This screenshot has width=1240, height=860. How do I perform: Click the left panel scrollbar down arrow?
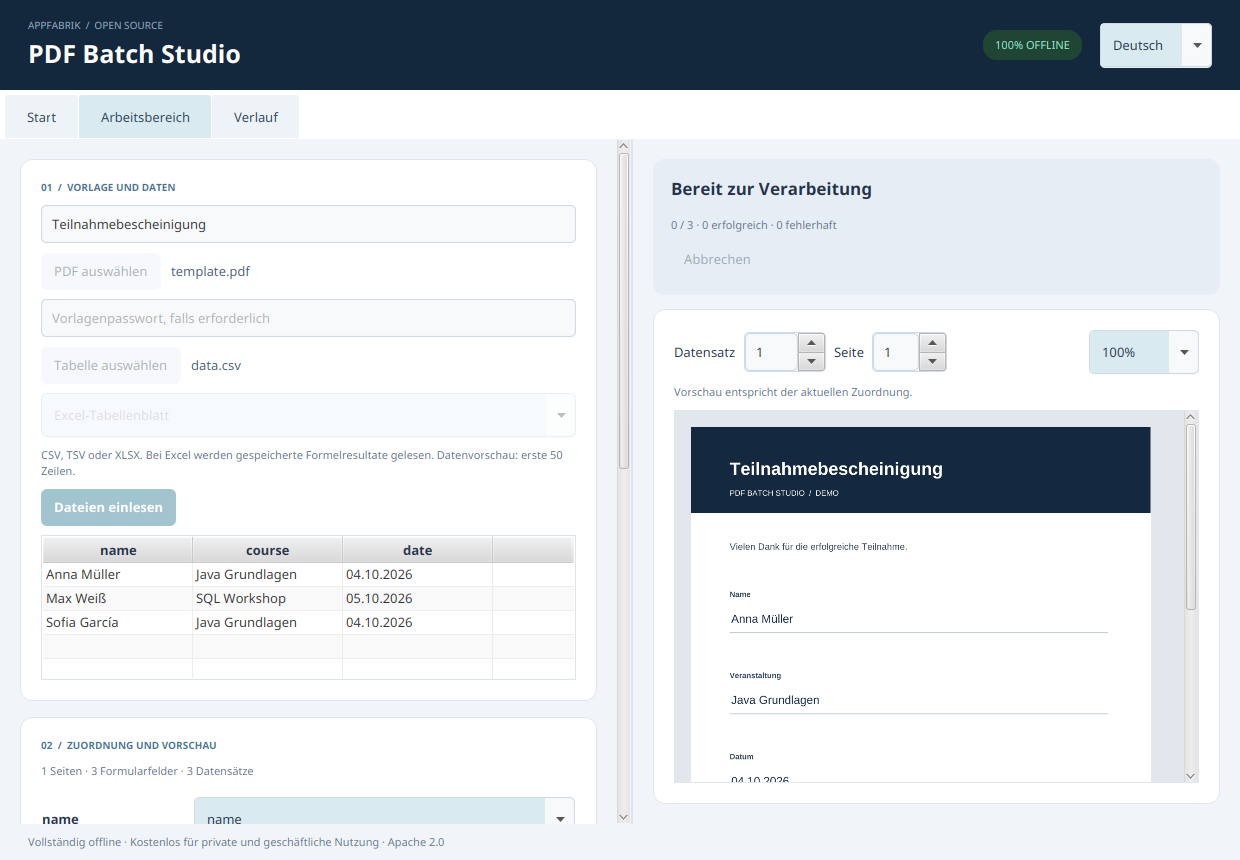(x=624, y=817)
